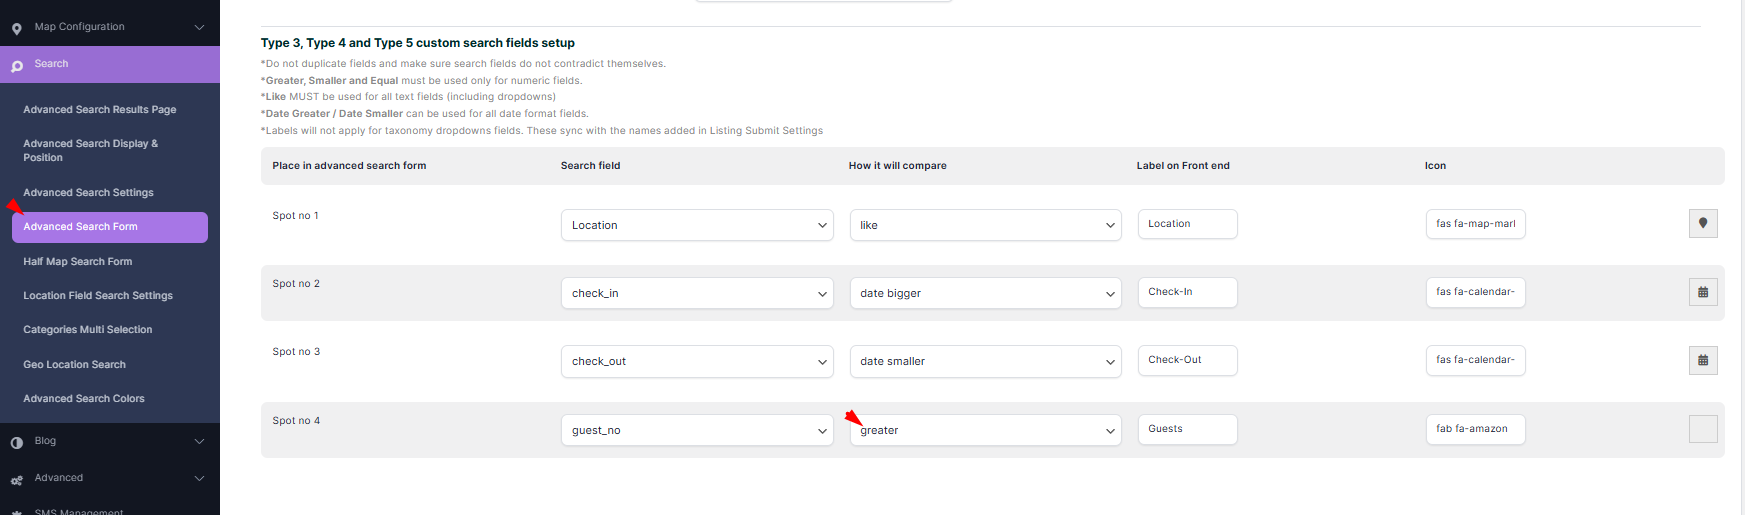Viewport: 1745px width, 515px height.
Task: Open the guest_no search field dropdown
Action: [696, 430]
